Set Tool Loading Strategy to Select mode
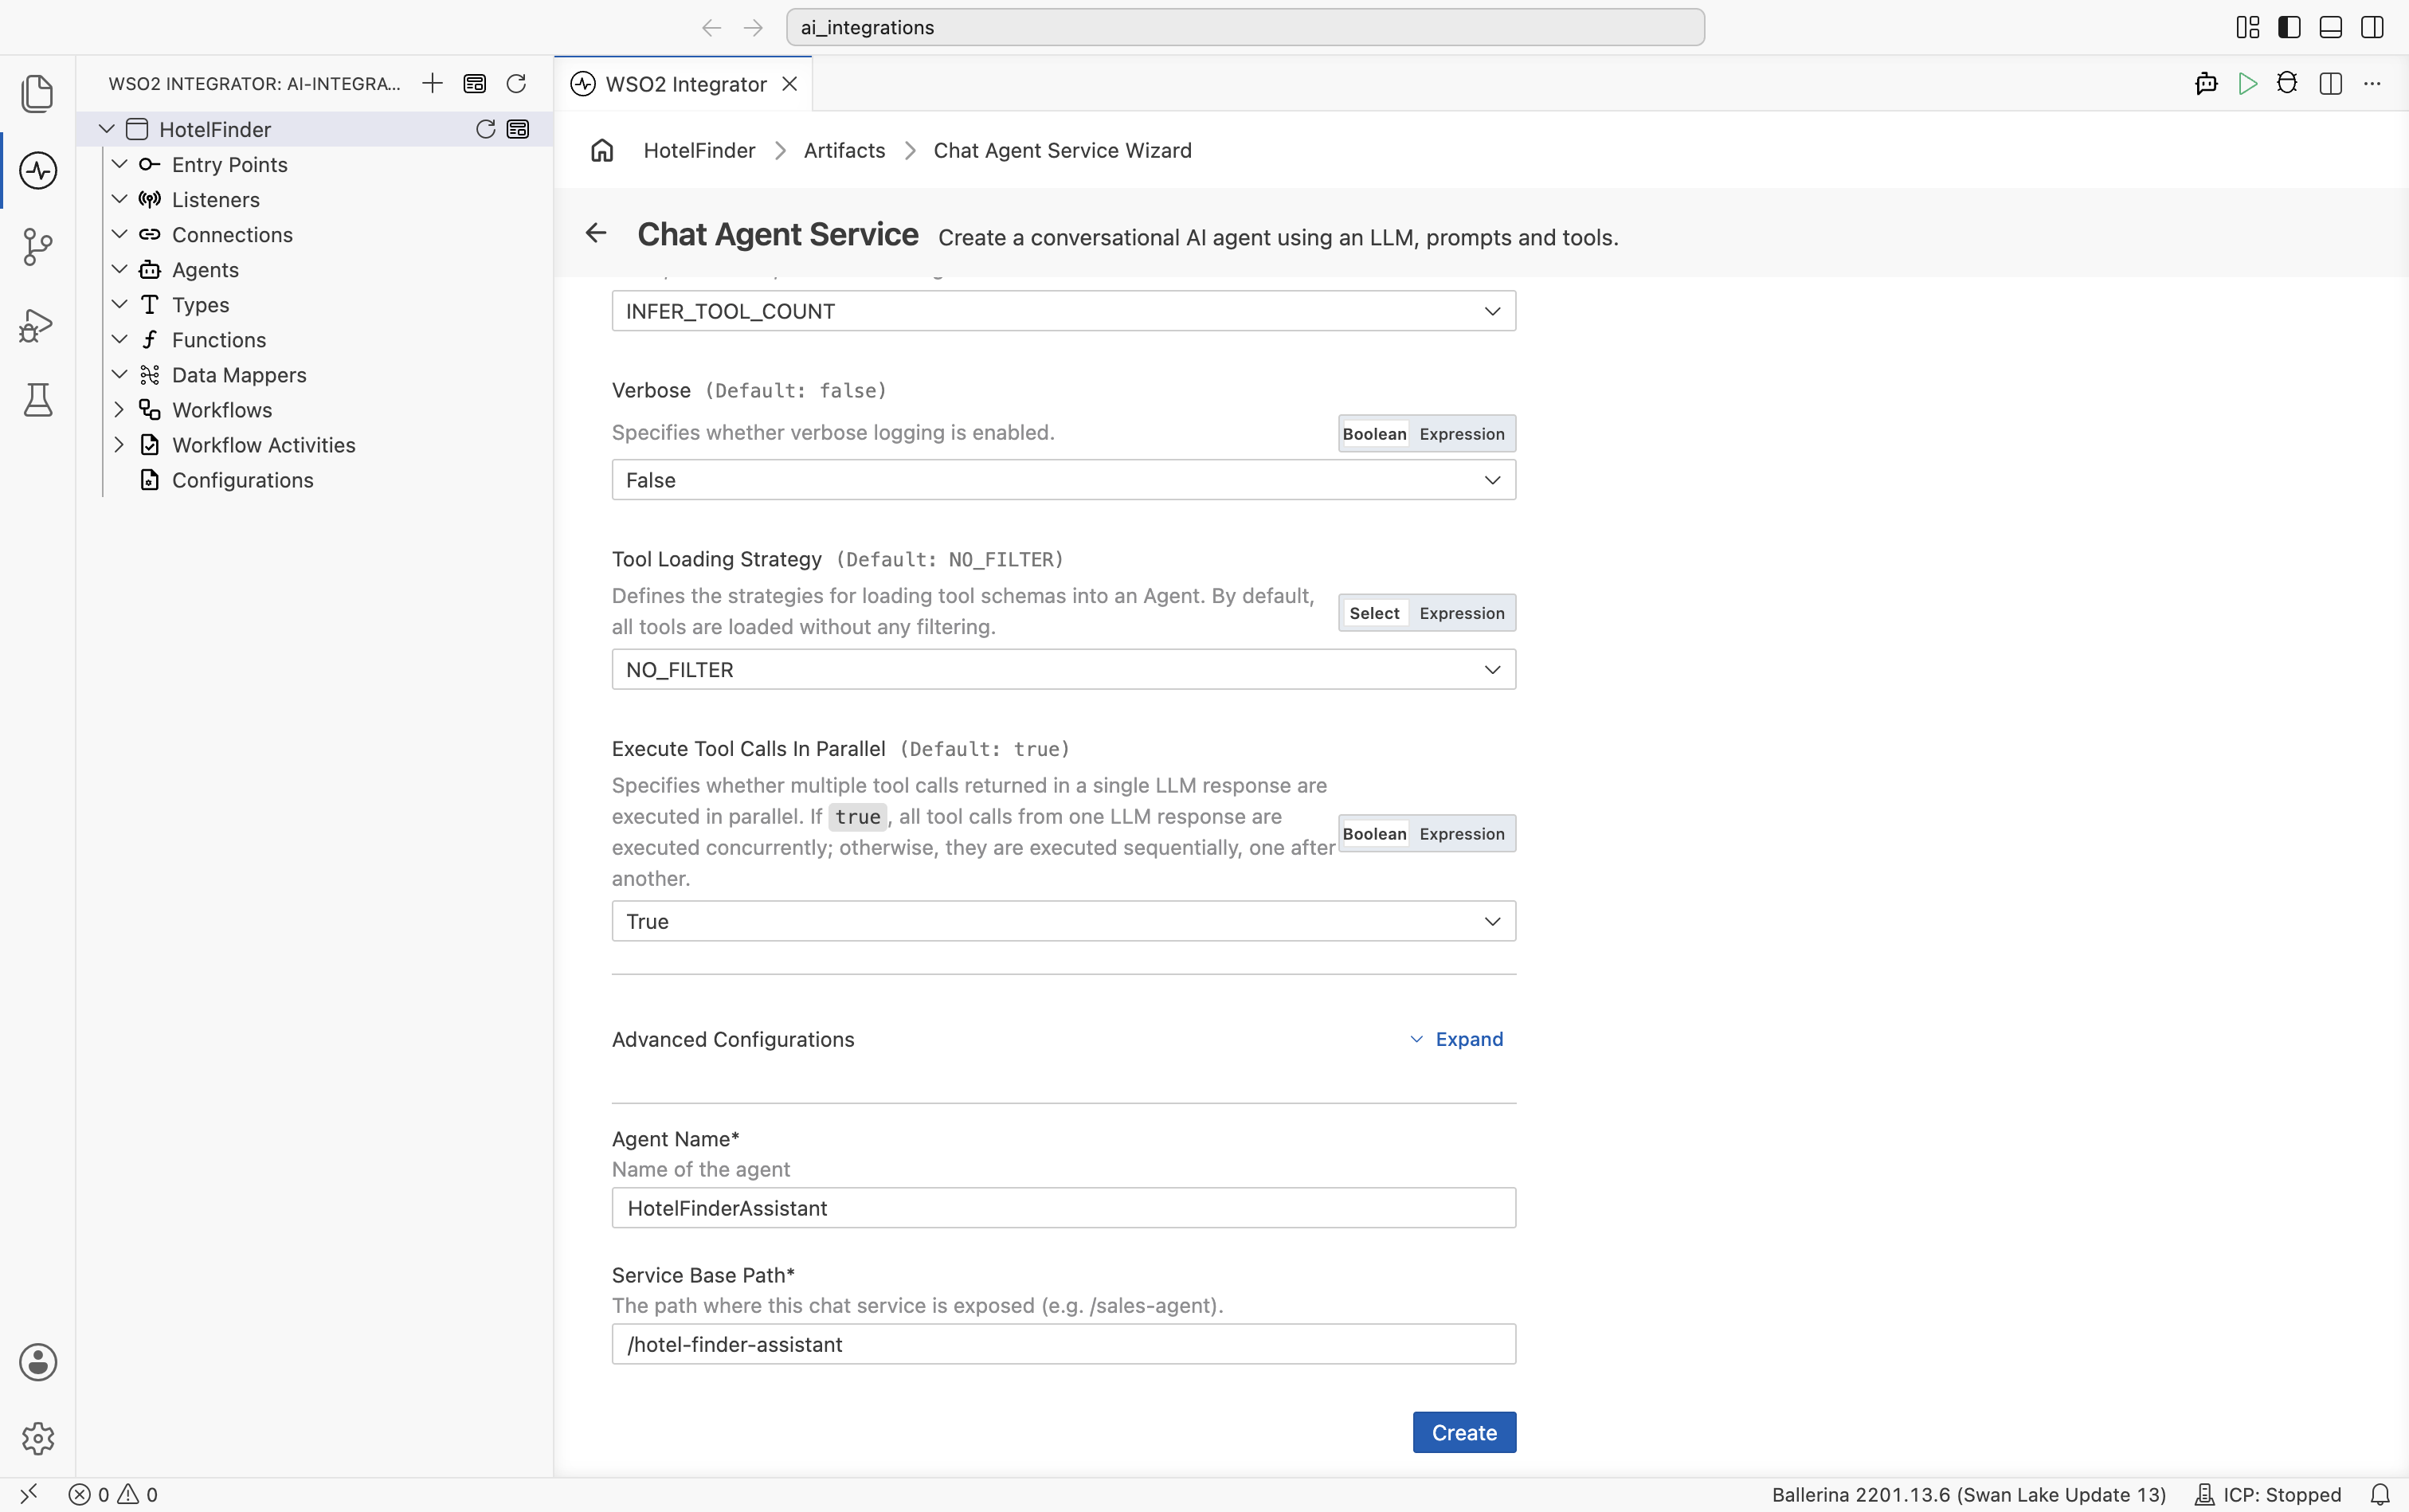The image size is (2409, 1512). click(x=1374, y=613)
